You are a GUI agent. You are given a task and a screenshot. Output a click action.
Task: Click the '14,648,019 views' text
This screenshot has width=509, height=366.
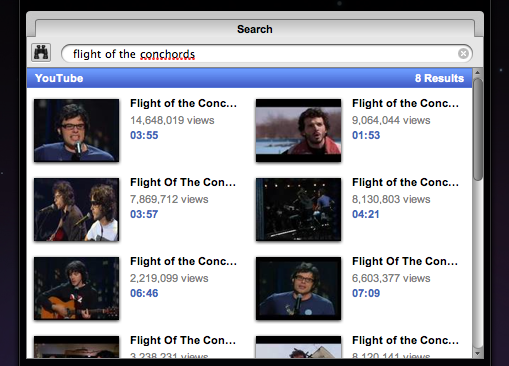click(x=172, y=120)
